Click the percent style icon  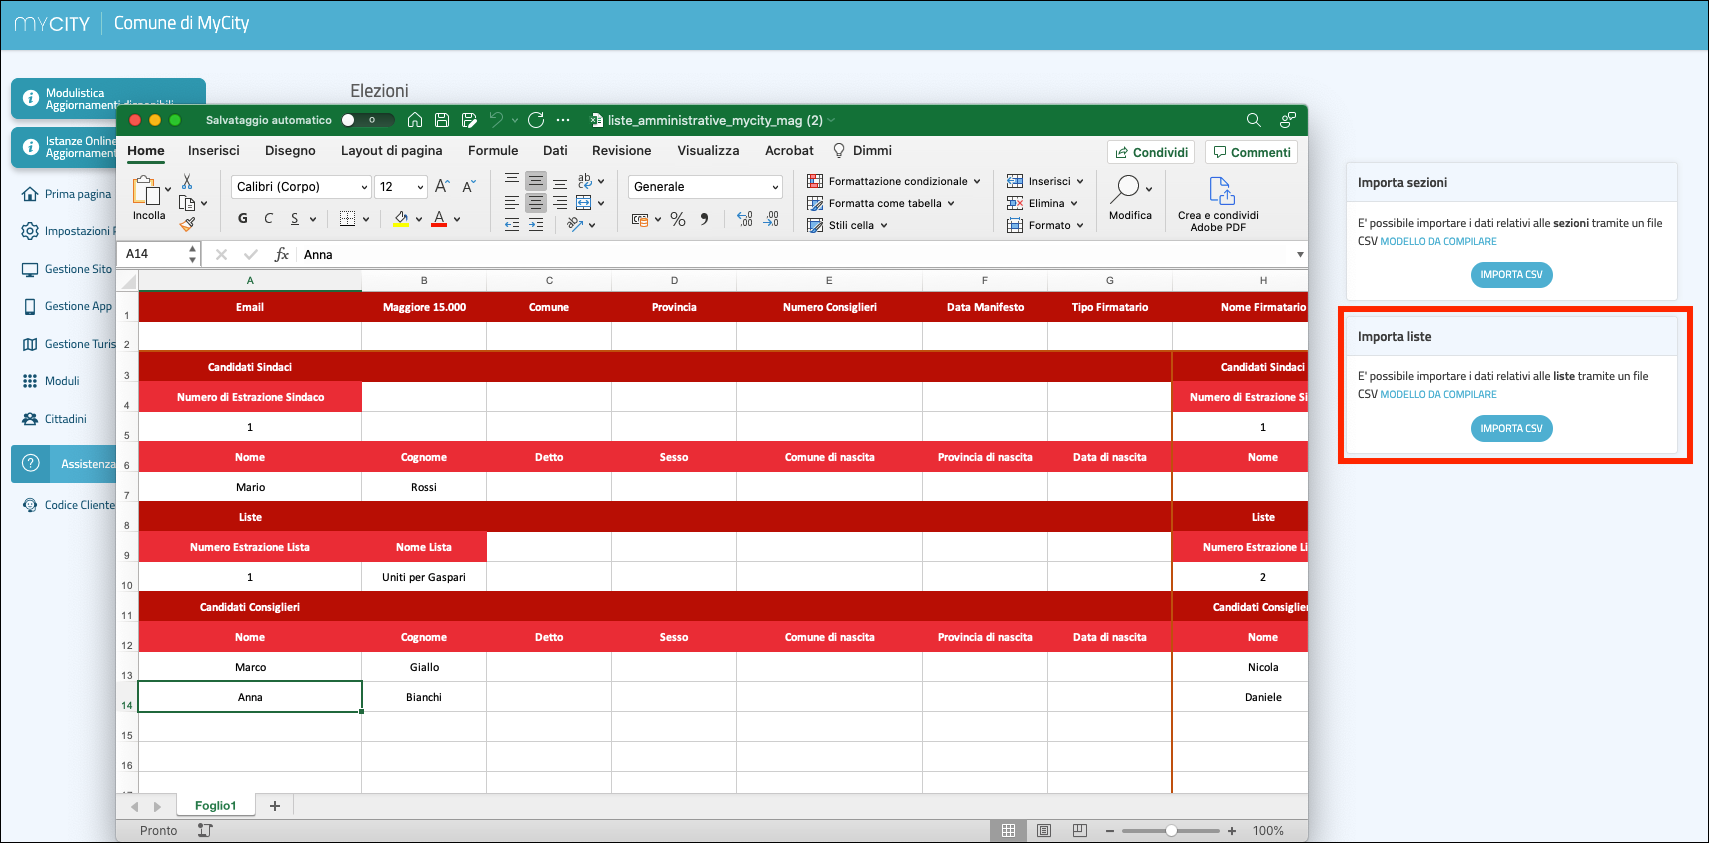[678, 219]
